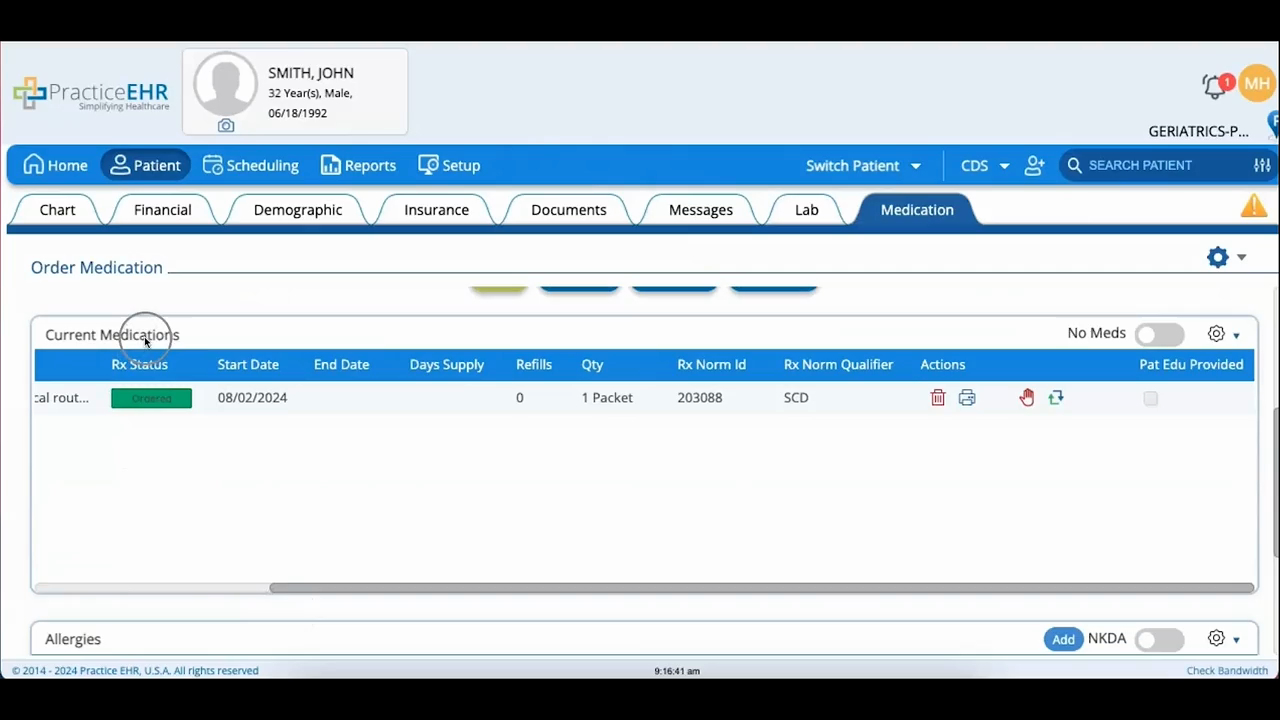Click the vertical page scrollbar
The height and width of the screenshot is (720, 1280).
[1275, 482]
